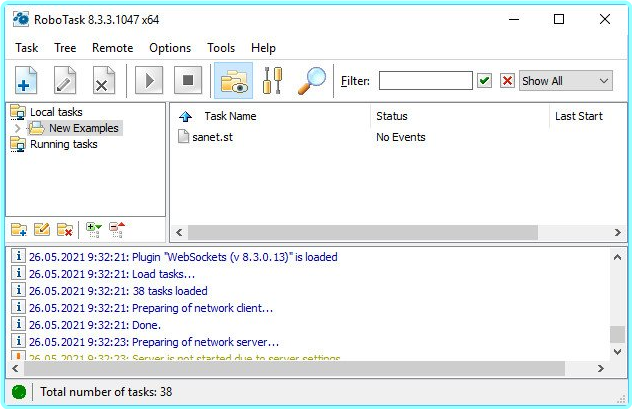Click the Edit Task pencil icon
The image size is (632, 409).
(x=64, y=81)
